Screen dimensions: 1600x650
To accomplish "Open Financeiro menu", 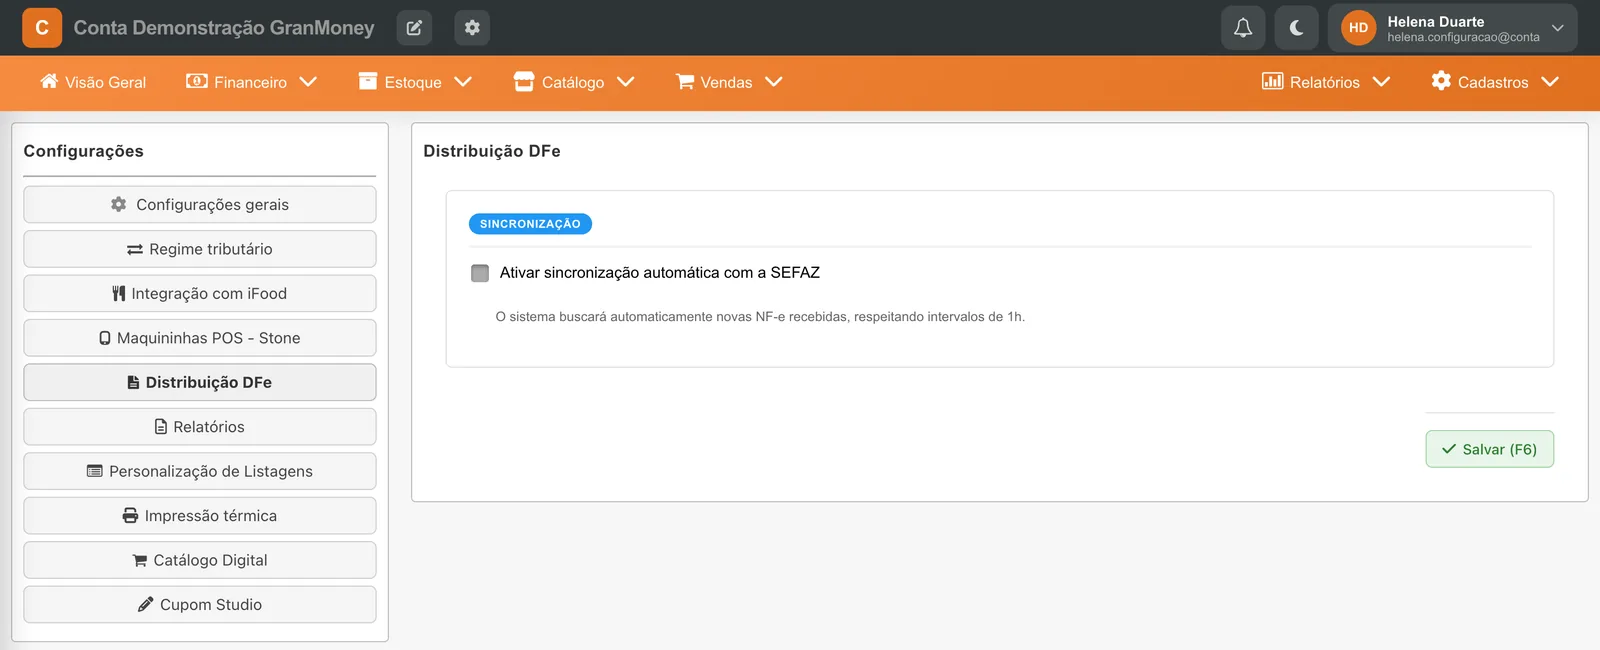I will tap(251, 82).
